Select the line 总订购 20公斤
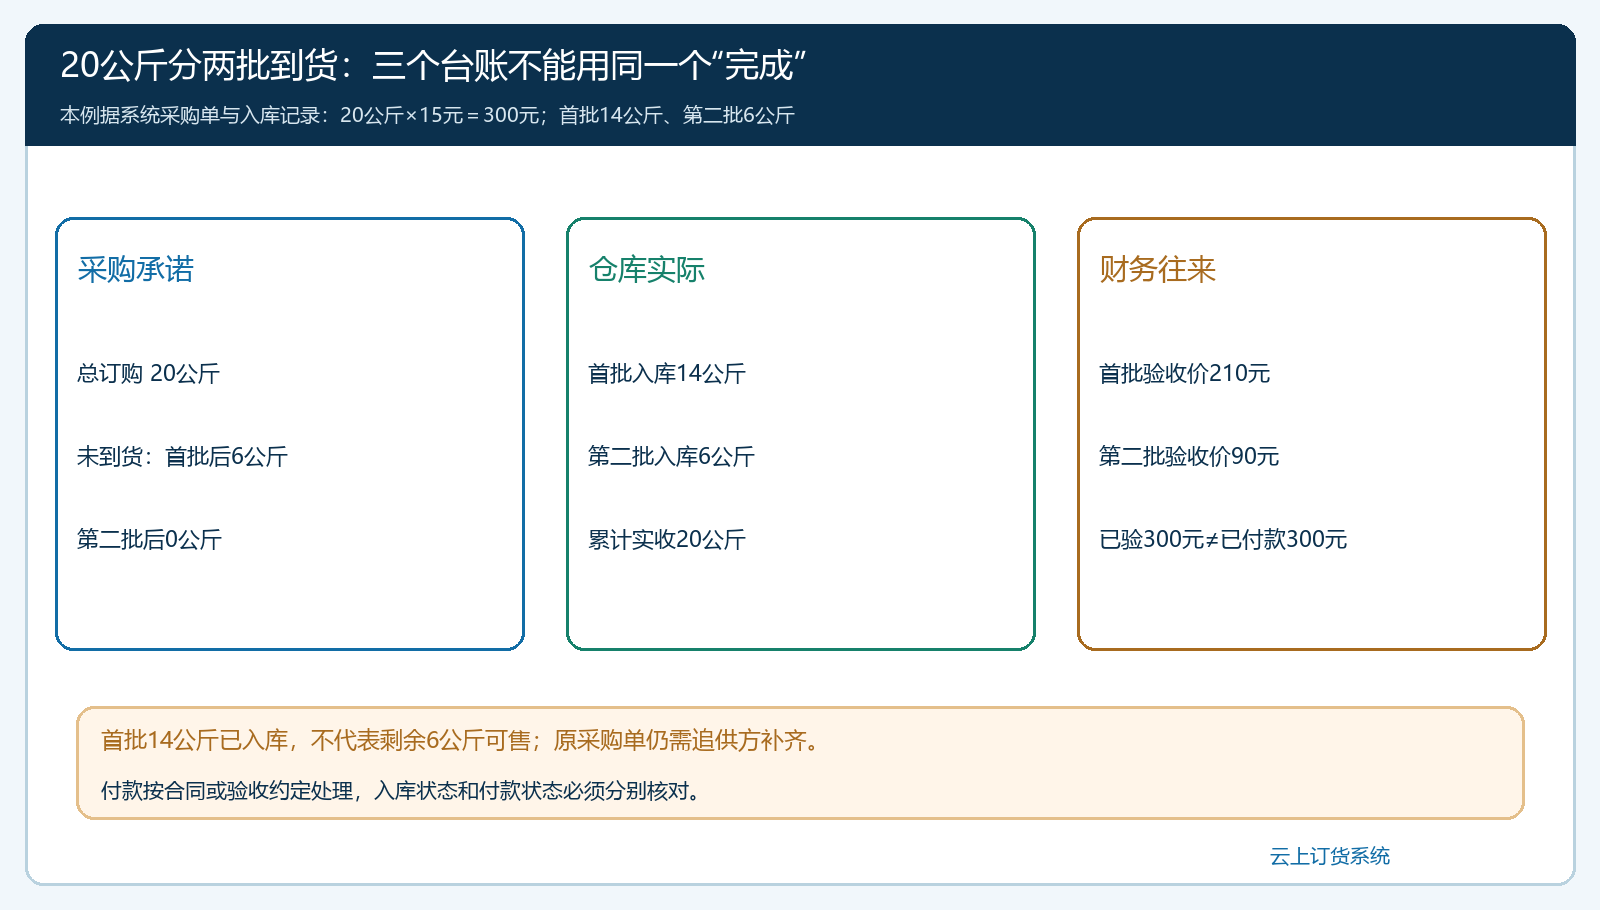 pos(148,373)
